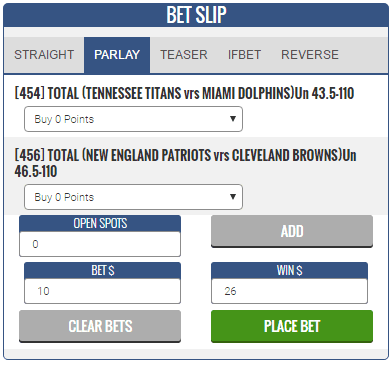Click the OPEN SPOTS input field
This screenshot has height=369, width=389.
pyautogui.click(x=100, y=244)
